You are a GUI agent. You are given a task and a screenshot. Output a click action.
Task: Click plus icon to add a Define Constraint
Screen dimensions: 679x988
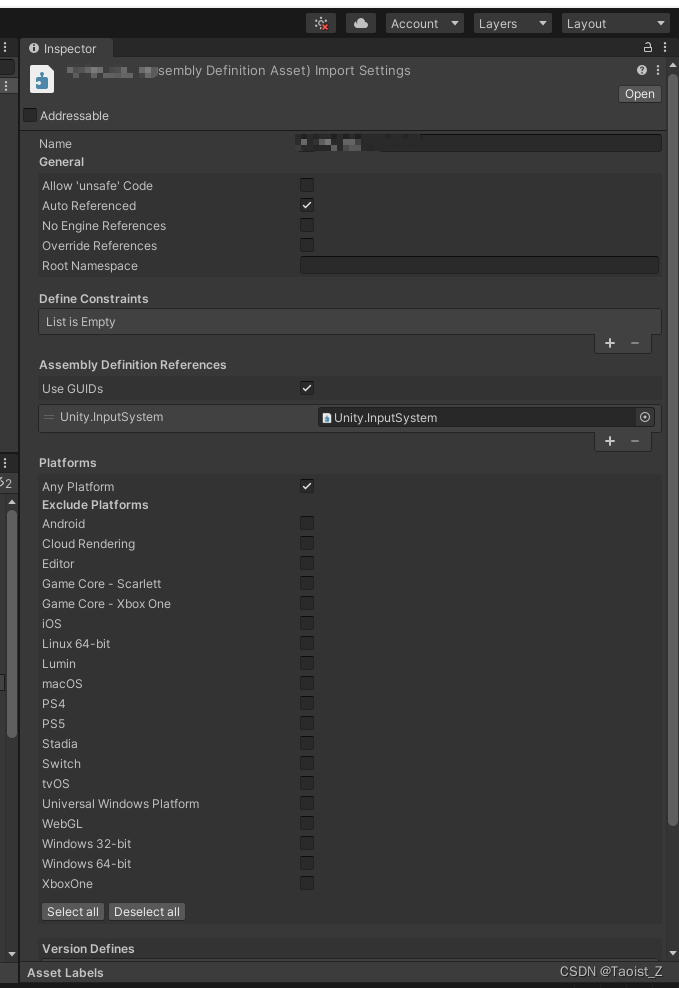(610, 343)
